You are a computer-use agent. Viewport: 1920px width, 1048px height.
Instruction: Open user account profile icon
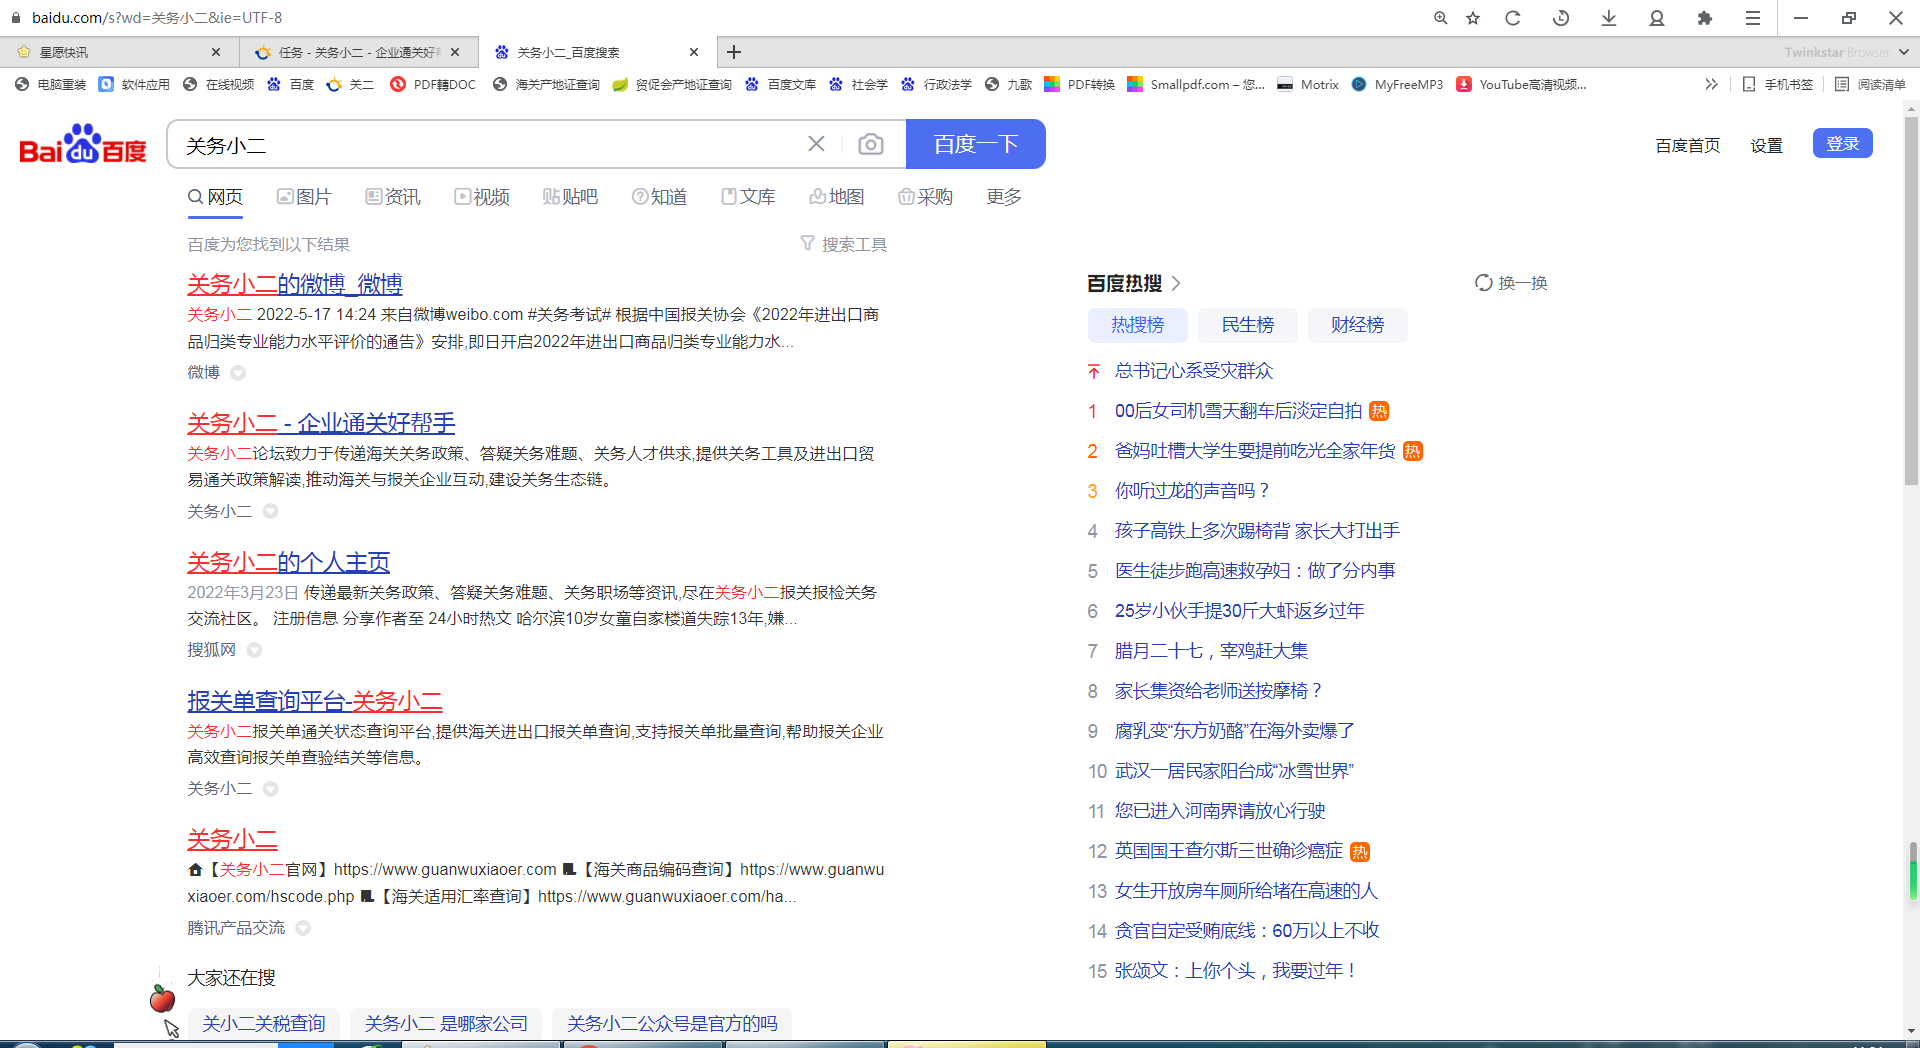1657,18
